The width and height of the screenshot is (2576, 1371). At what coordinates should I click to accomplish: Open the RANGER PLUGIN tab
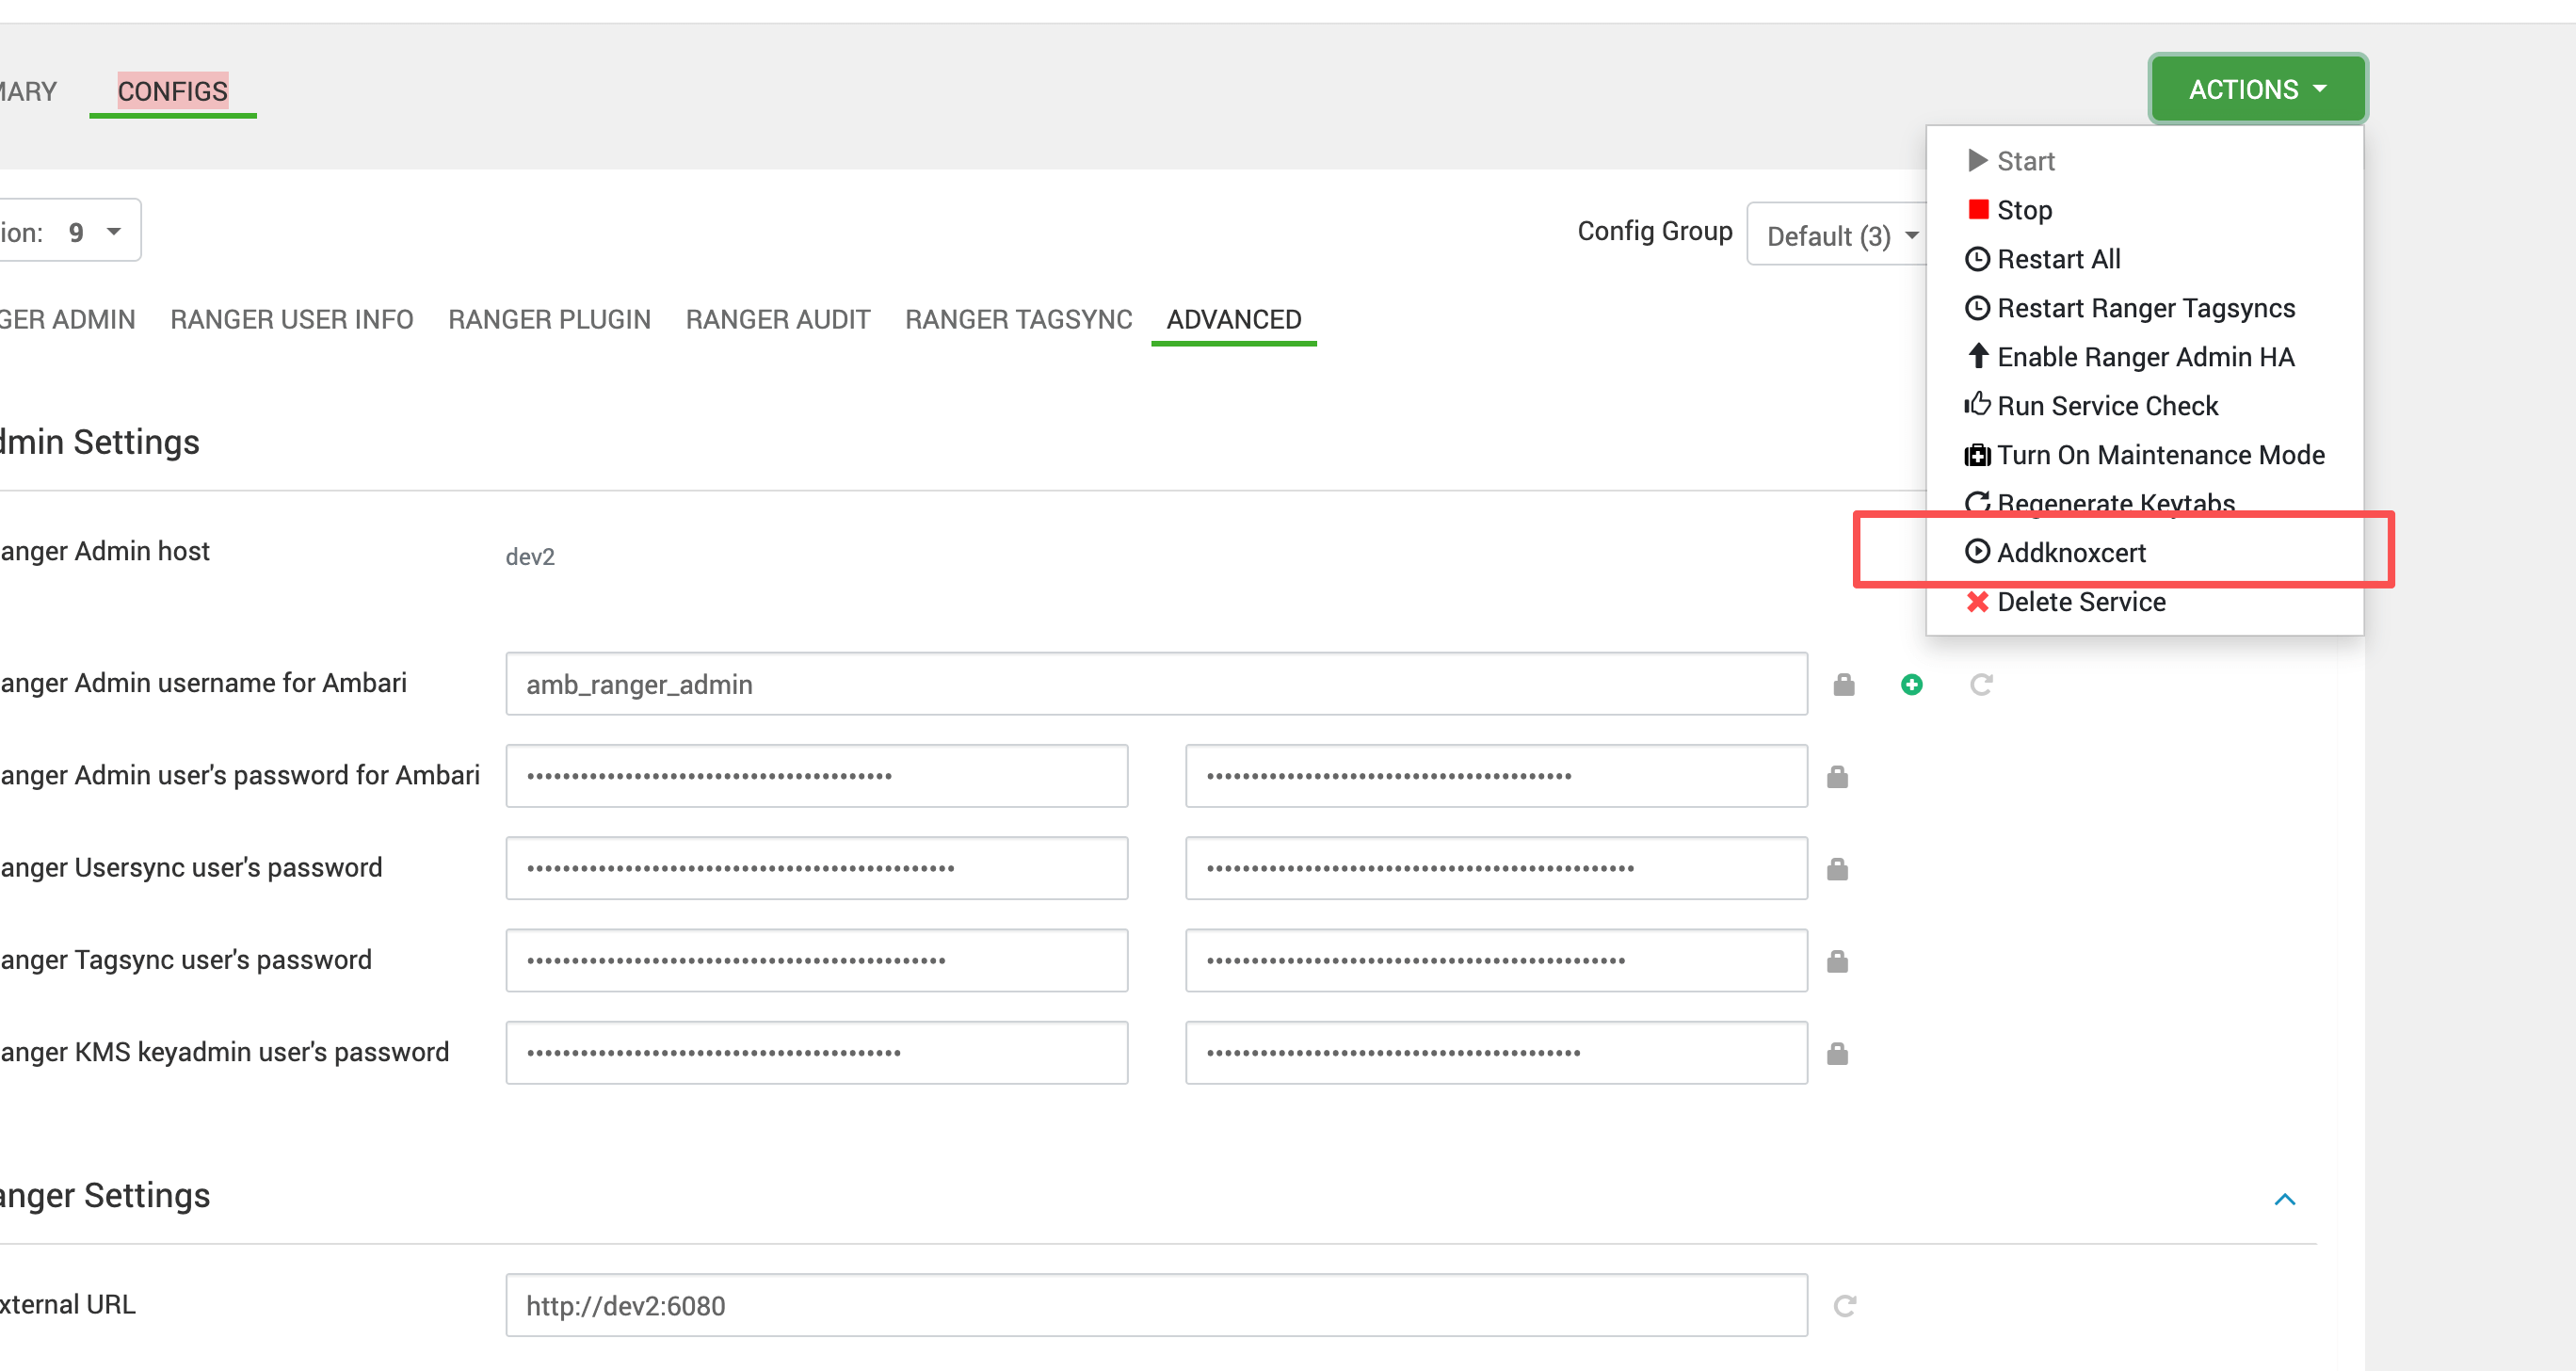coord(549,319)
